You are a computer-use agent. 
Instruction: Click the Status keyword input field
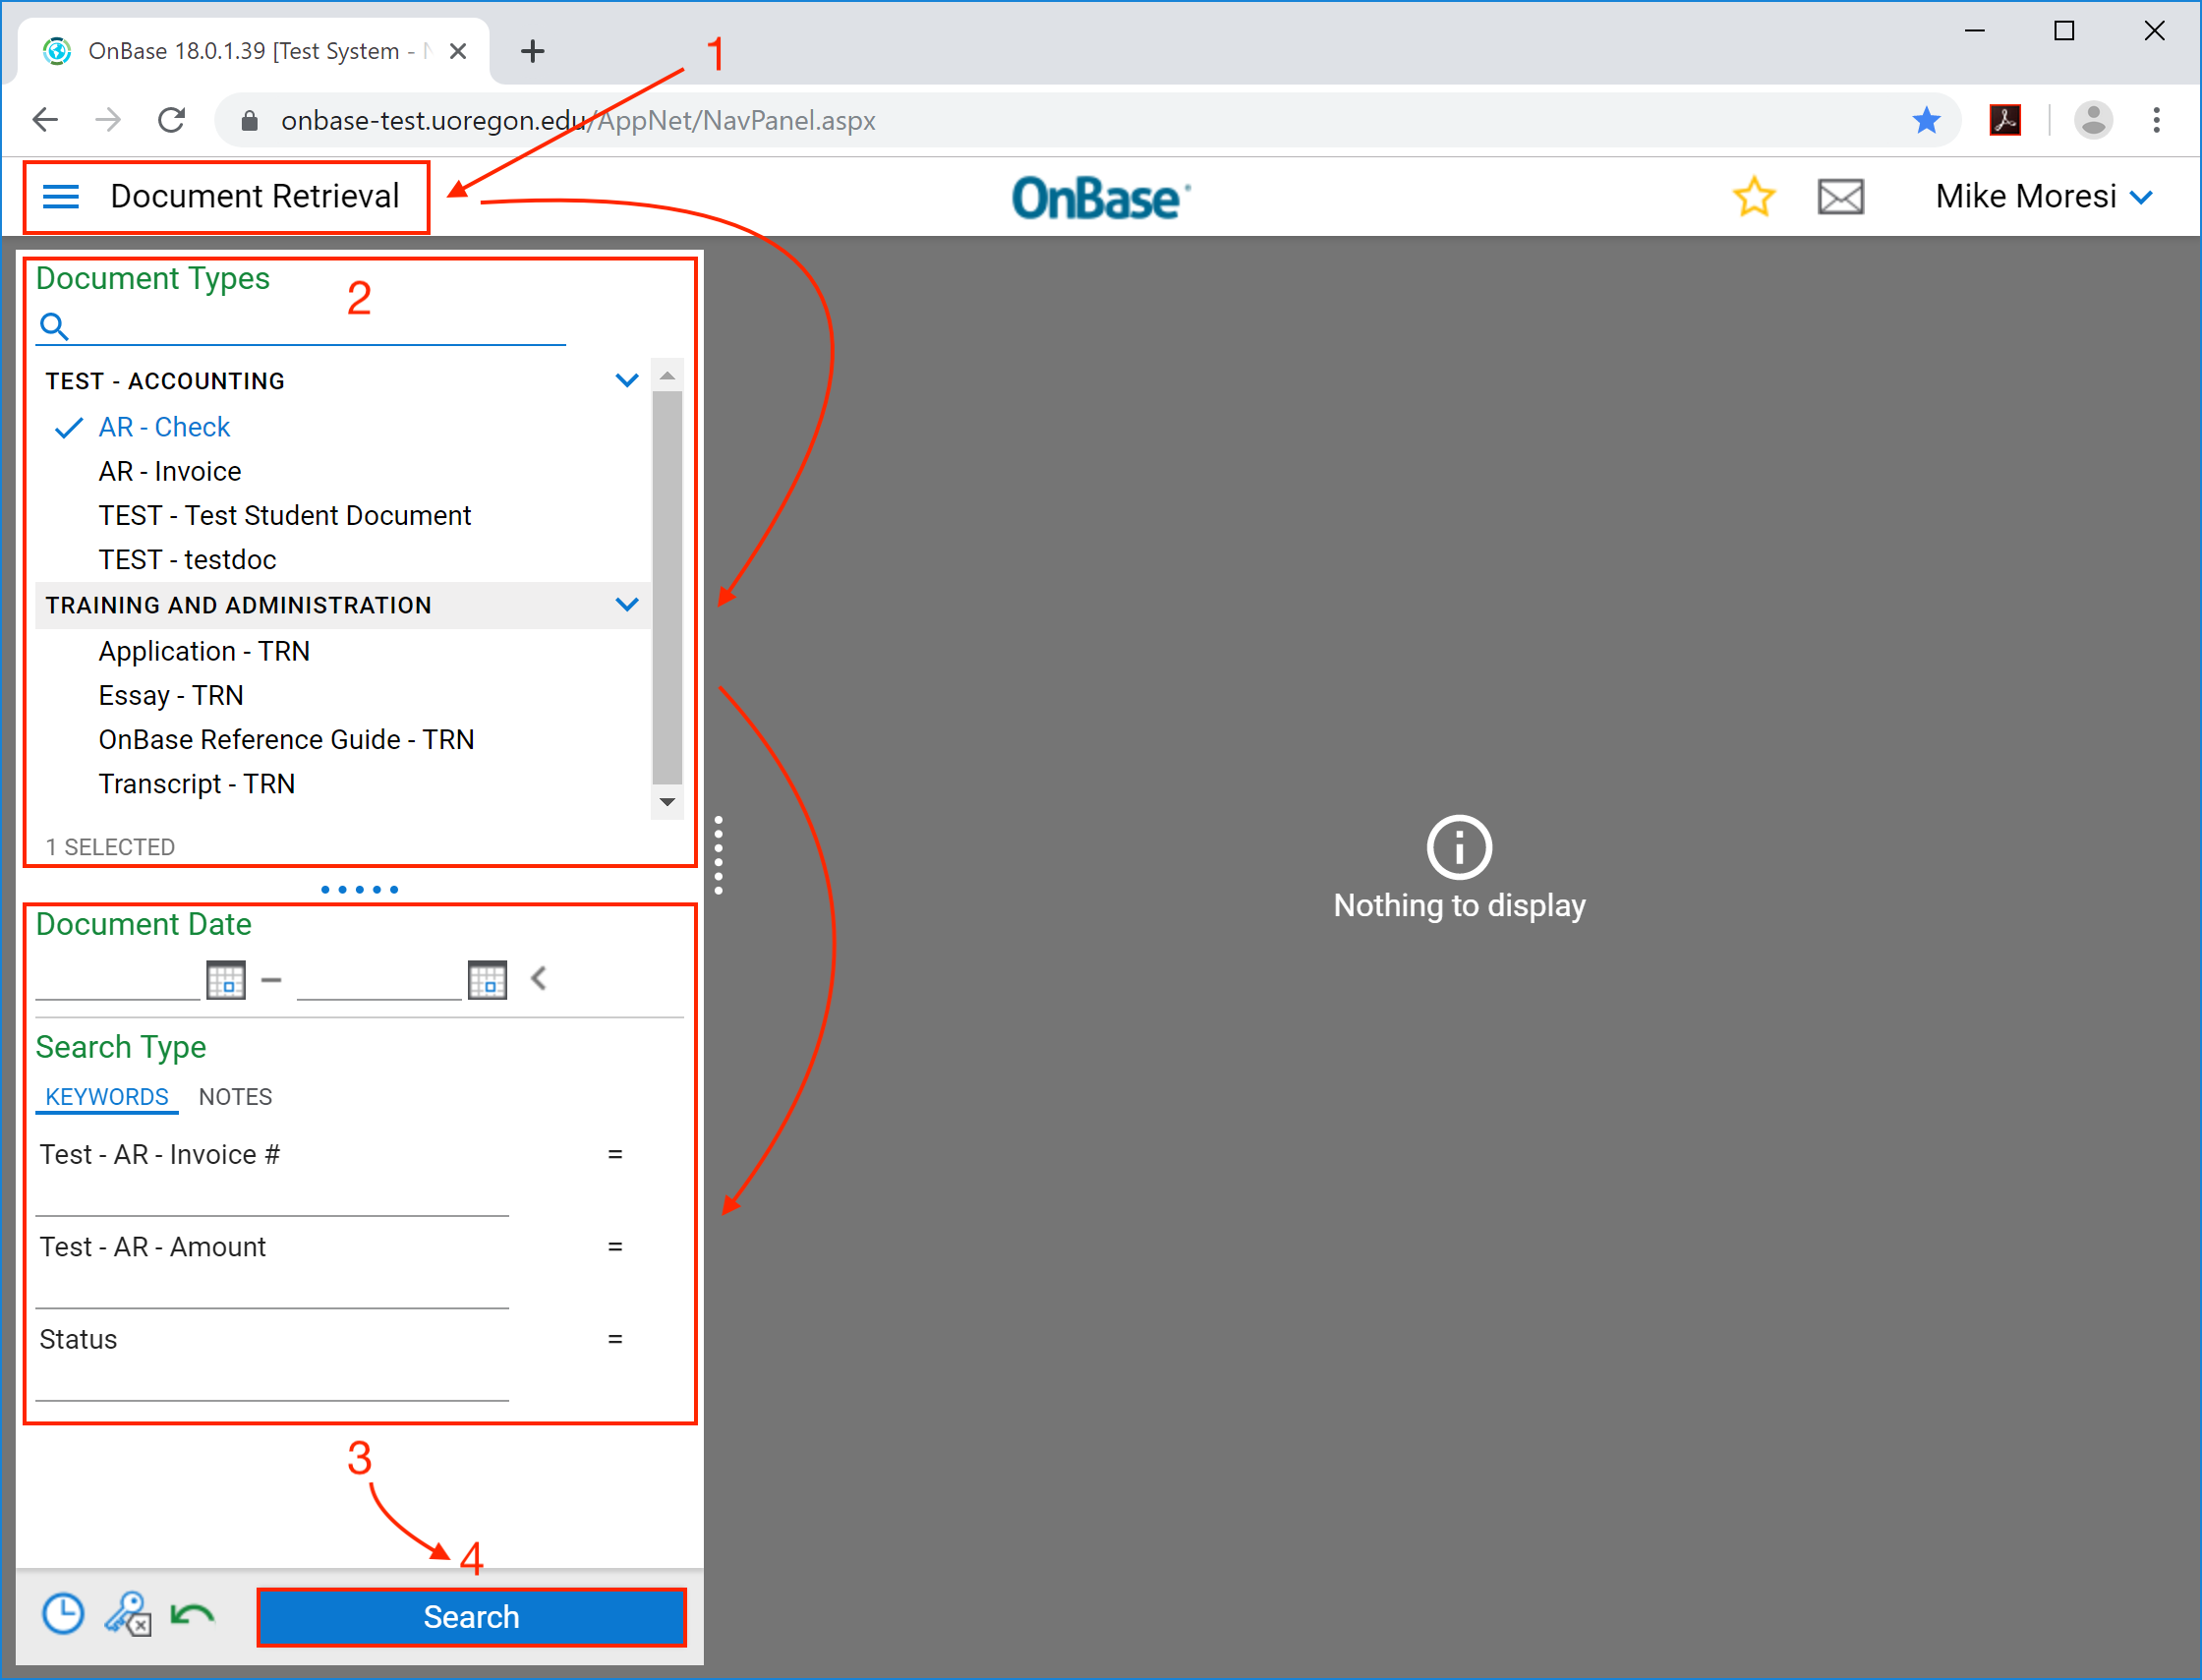[272, 1381]
